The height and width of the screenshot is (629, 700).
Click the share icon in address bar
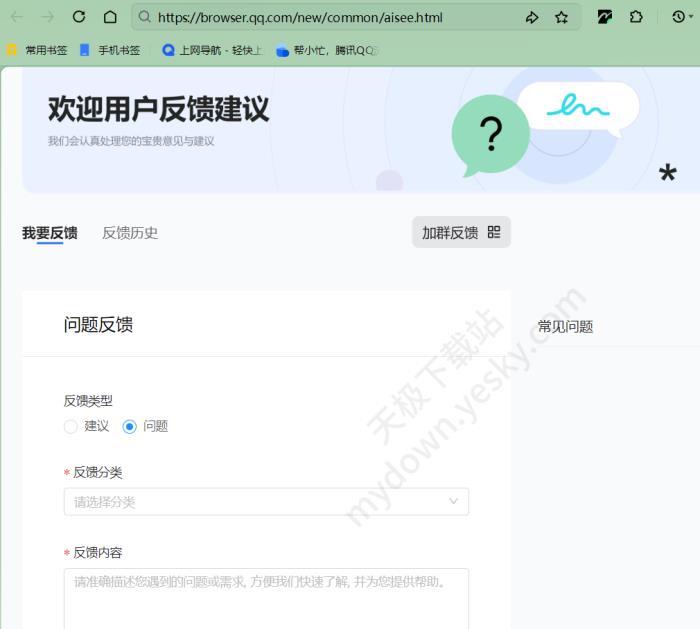[x=532, y=17]
